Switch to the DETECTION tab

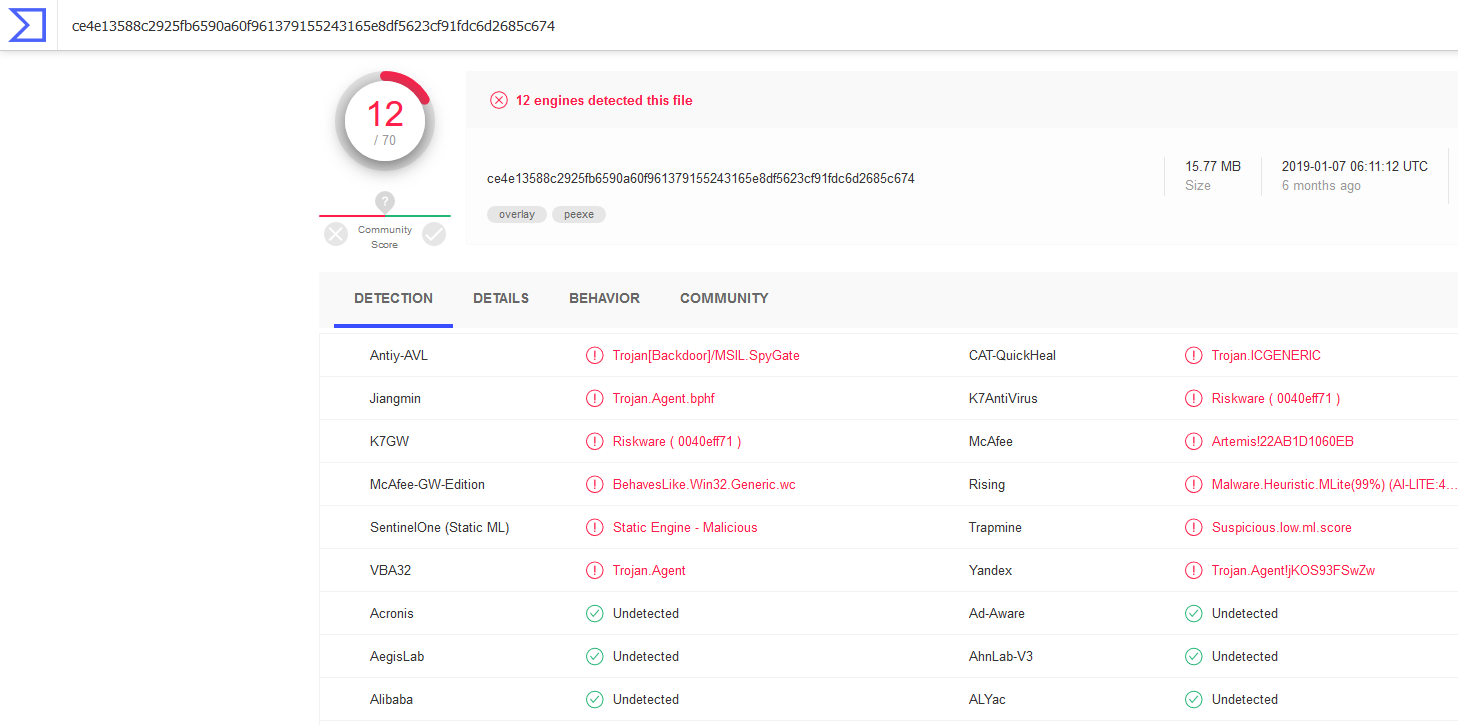pos(393,298)
